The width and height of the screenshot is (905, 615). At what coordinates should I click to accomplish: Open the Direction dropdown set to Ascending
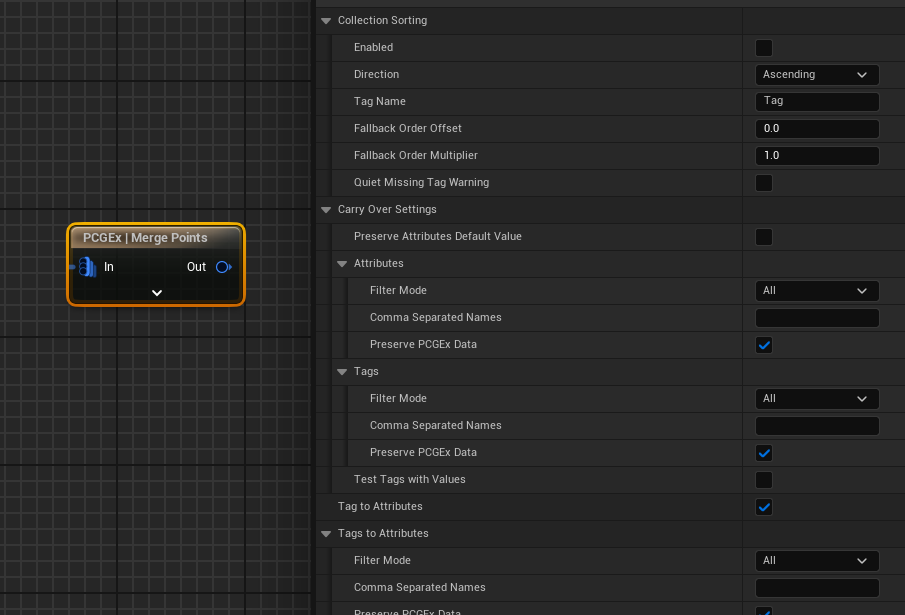816,75
